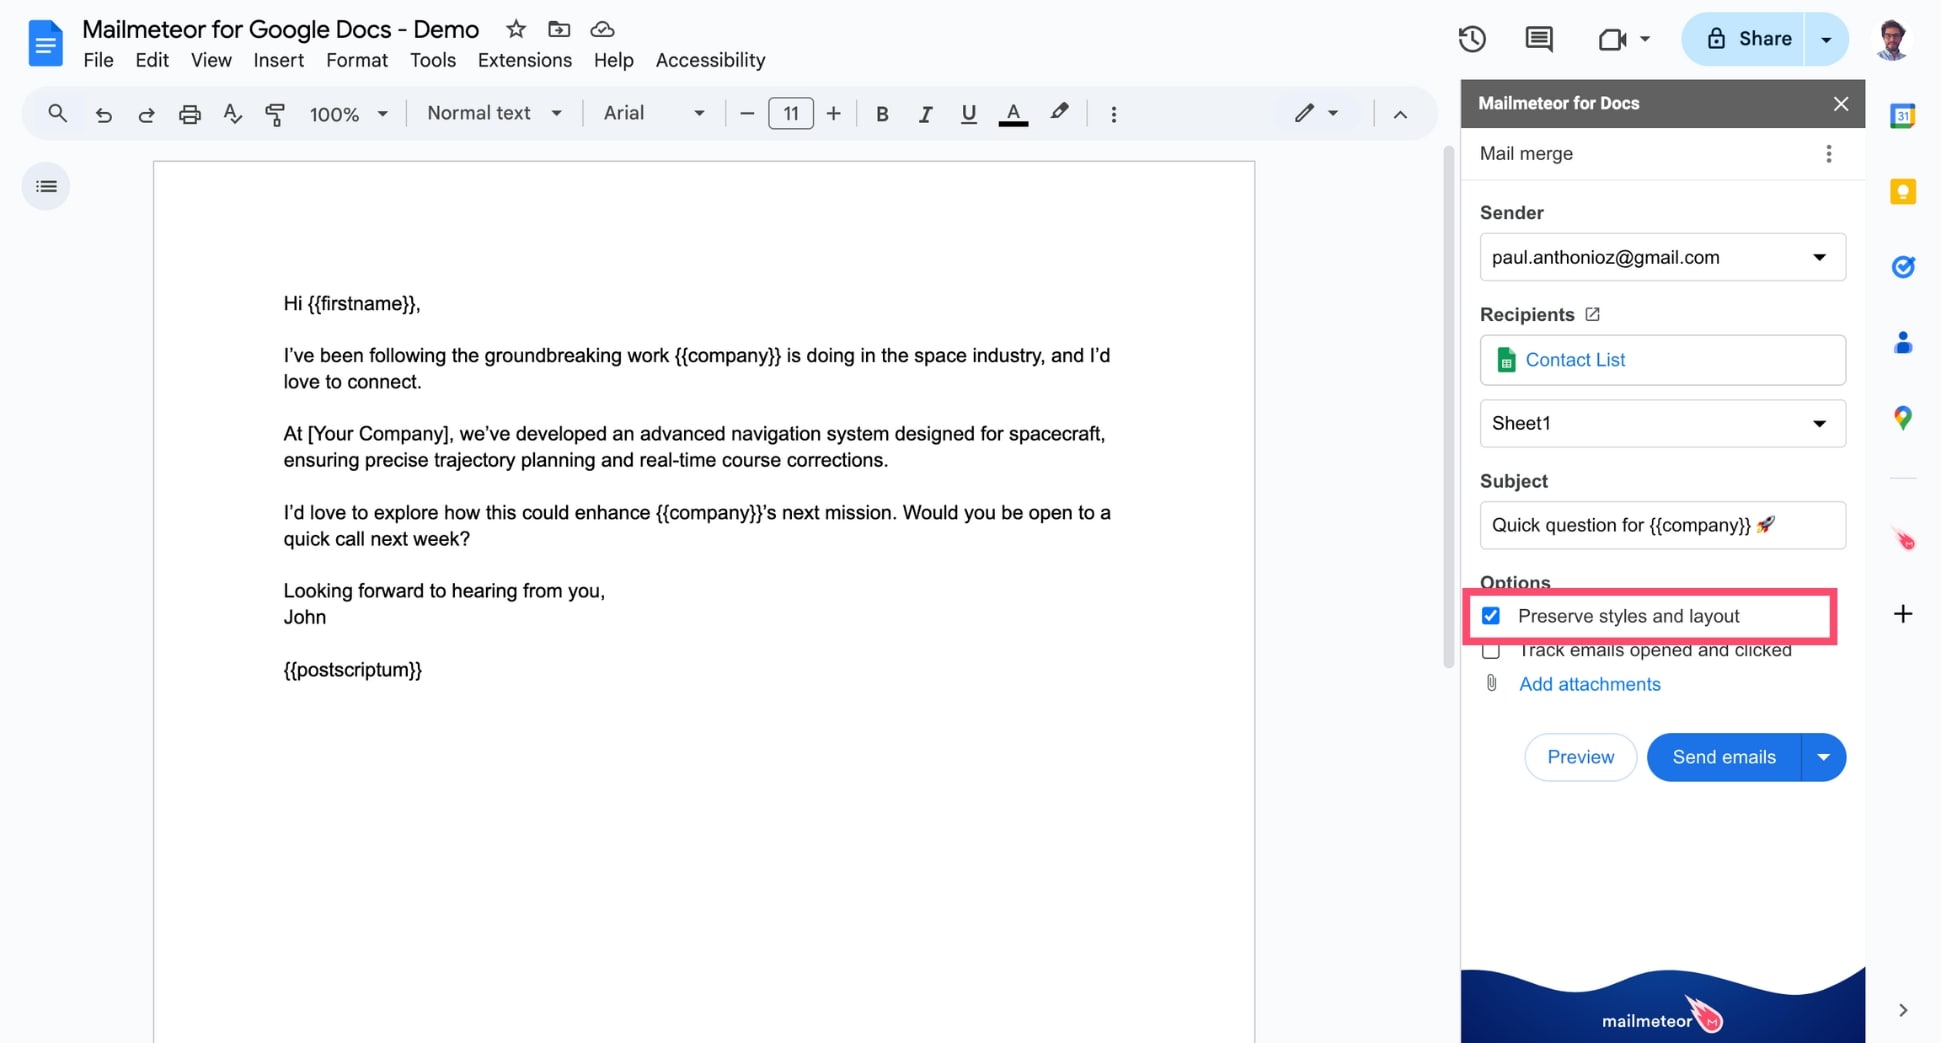Toggle italic formatting
Image resolution: width=1941 pixels, height=1043 pixels.
925,114
